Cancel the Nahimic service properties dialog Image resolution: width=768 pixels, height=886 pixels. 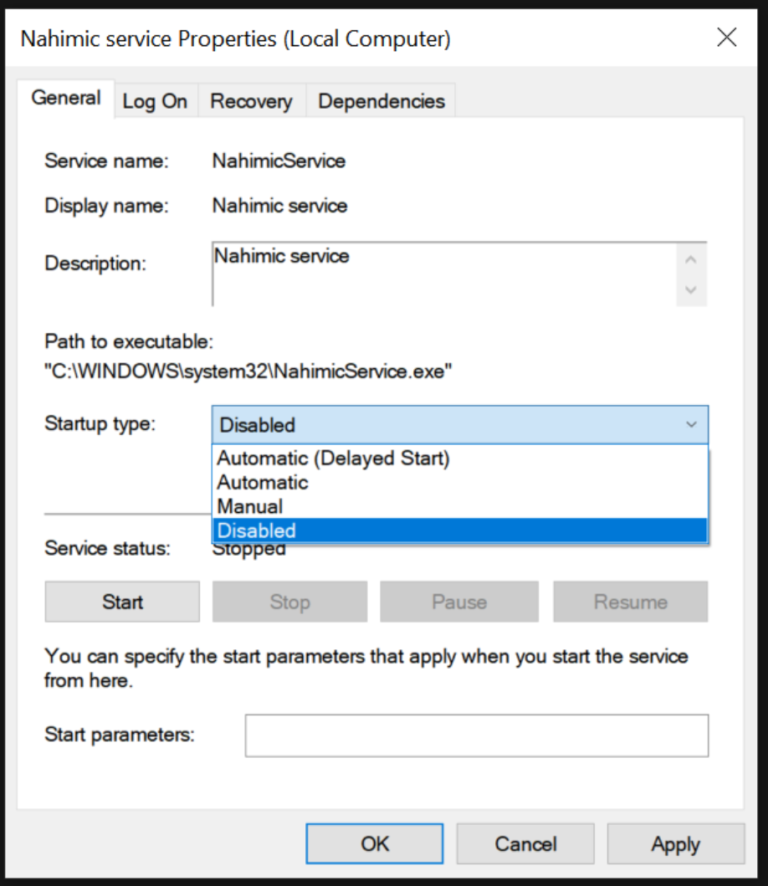pos(525,844)
